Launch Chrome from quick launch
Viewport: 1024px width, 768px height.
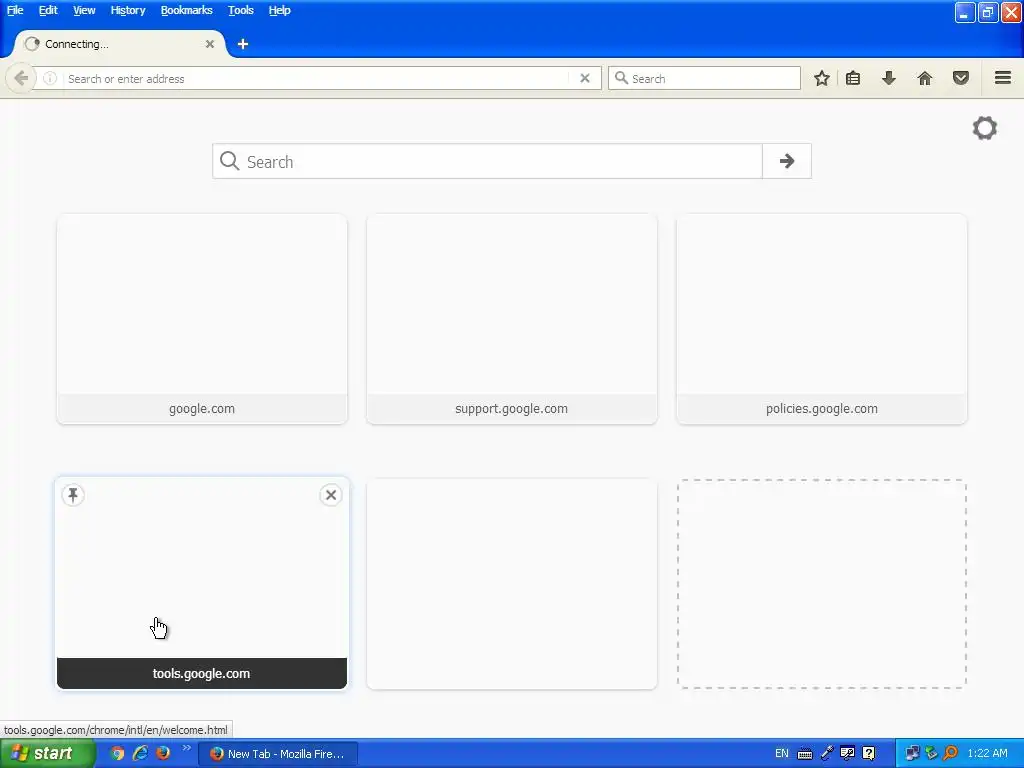118,754
